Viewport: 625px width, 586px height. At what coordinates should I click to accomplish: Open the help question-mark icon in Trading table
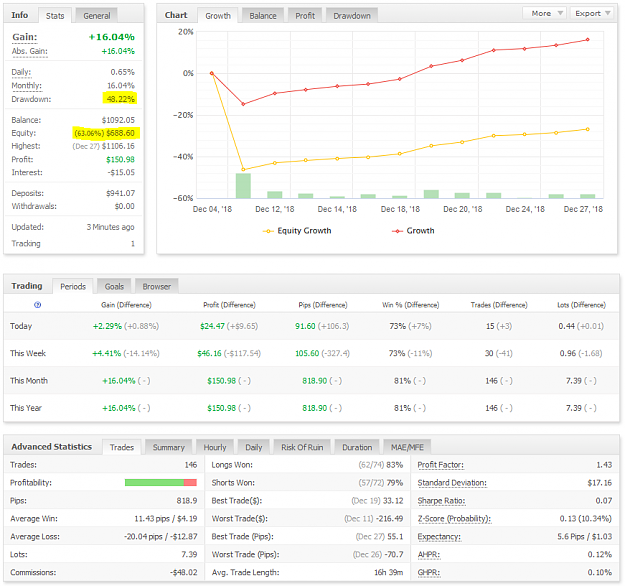(37, 305)
